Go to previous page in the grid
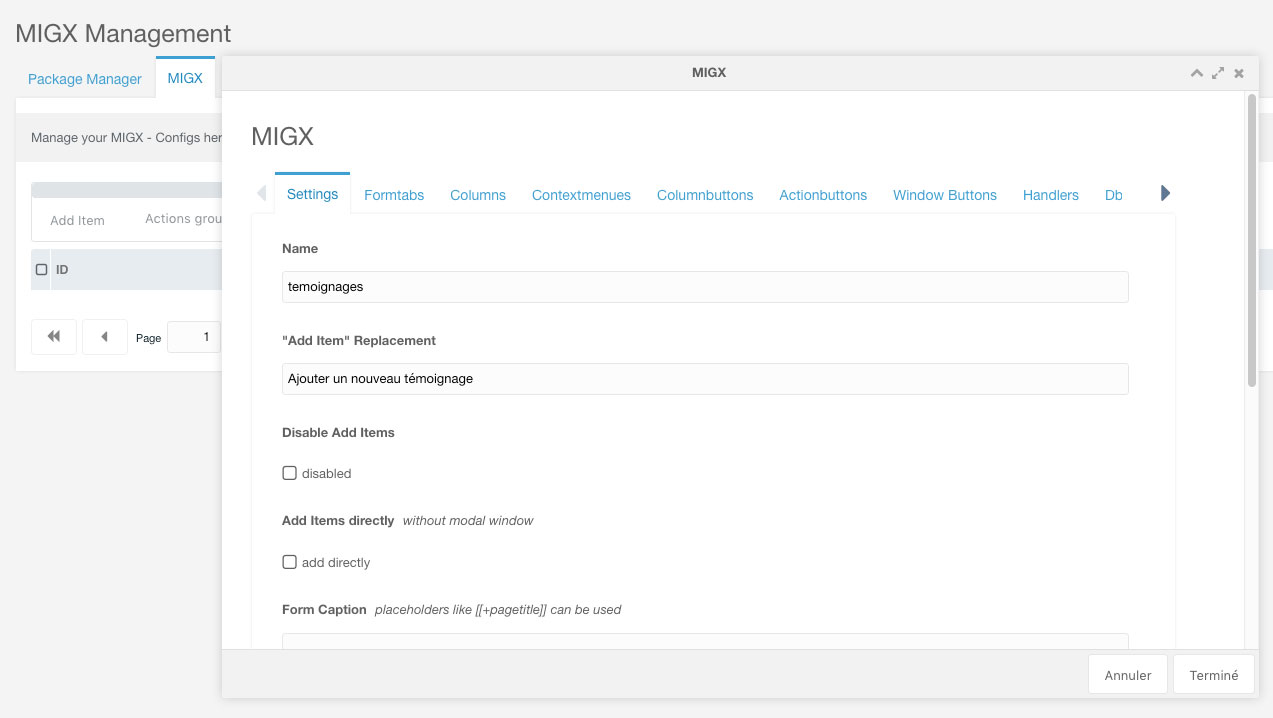1273x718 pixels. [105, 337]
